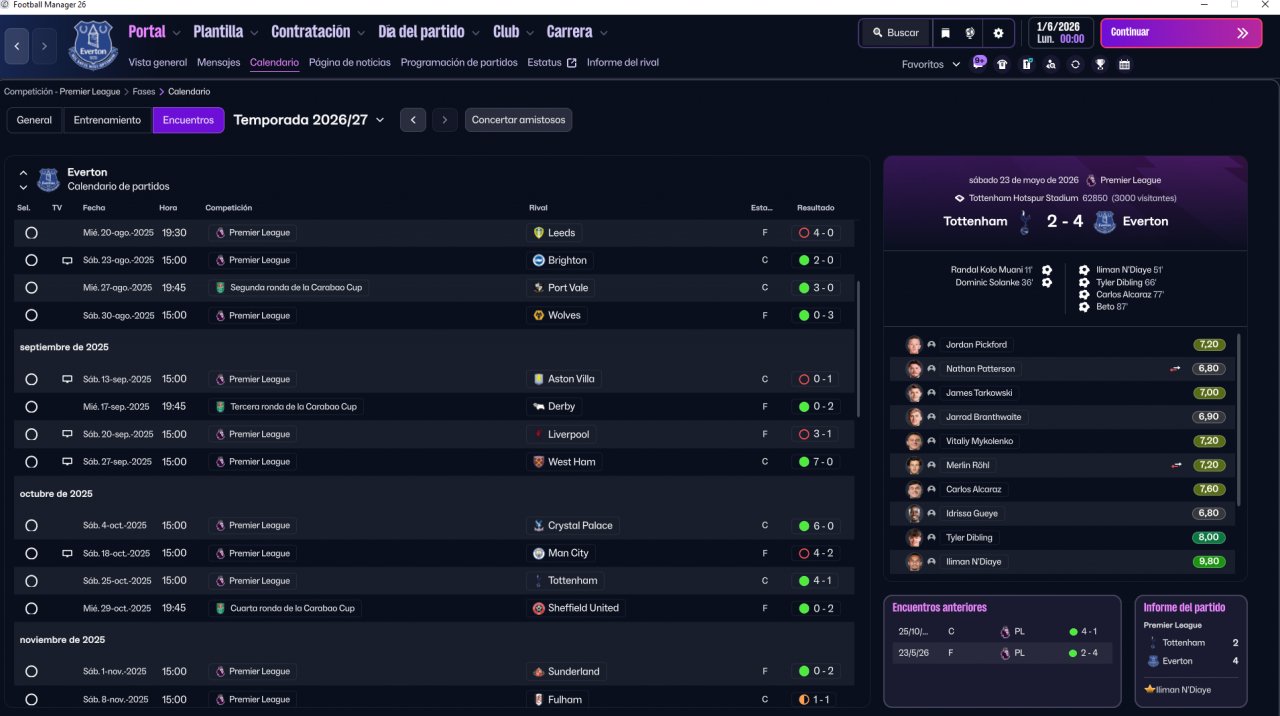Select the West Ham match radio button
1280x716 pixels.
click(x=31, y=462)
